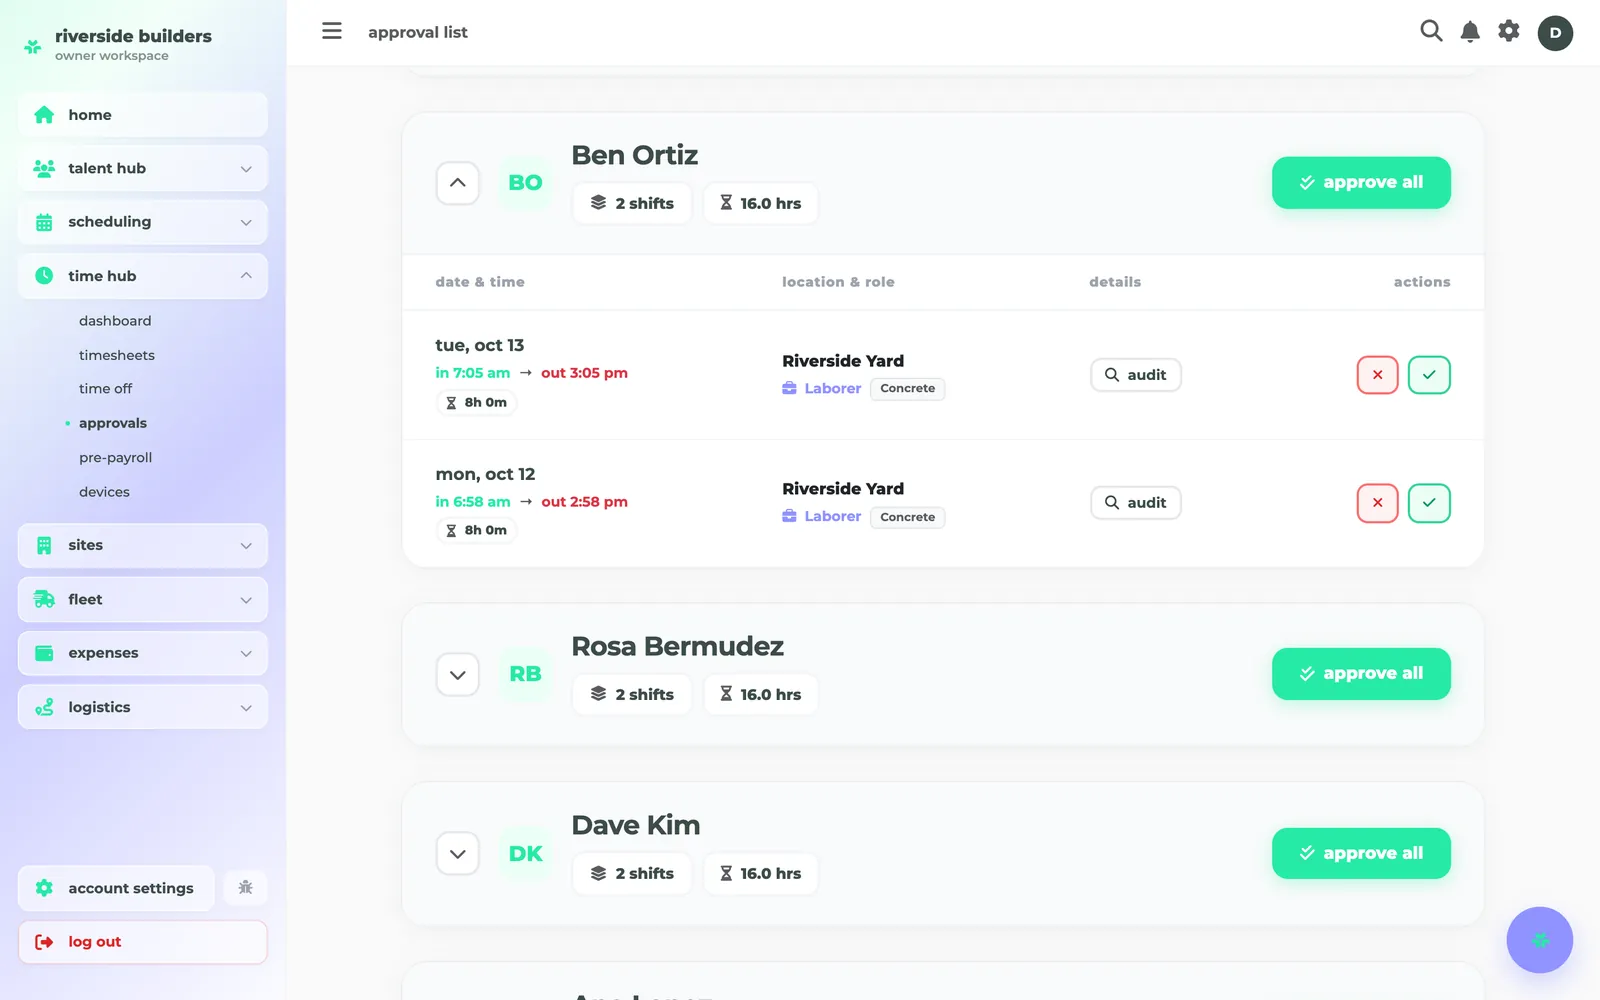Go to home in sidebar

143,115
